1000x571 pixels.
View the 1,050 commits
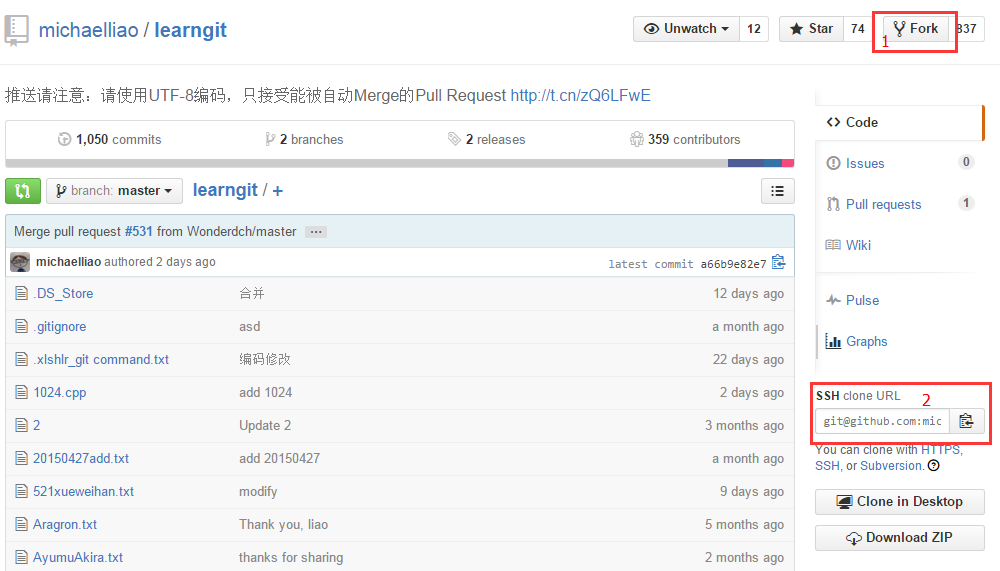pos(110,139)
